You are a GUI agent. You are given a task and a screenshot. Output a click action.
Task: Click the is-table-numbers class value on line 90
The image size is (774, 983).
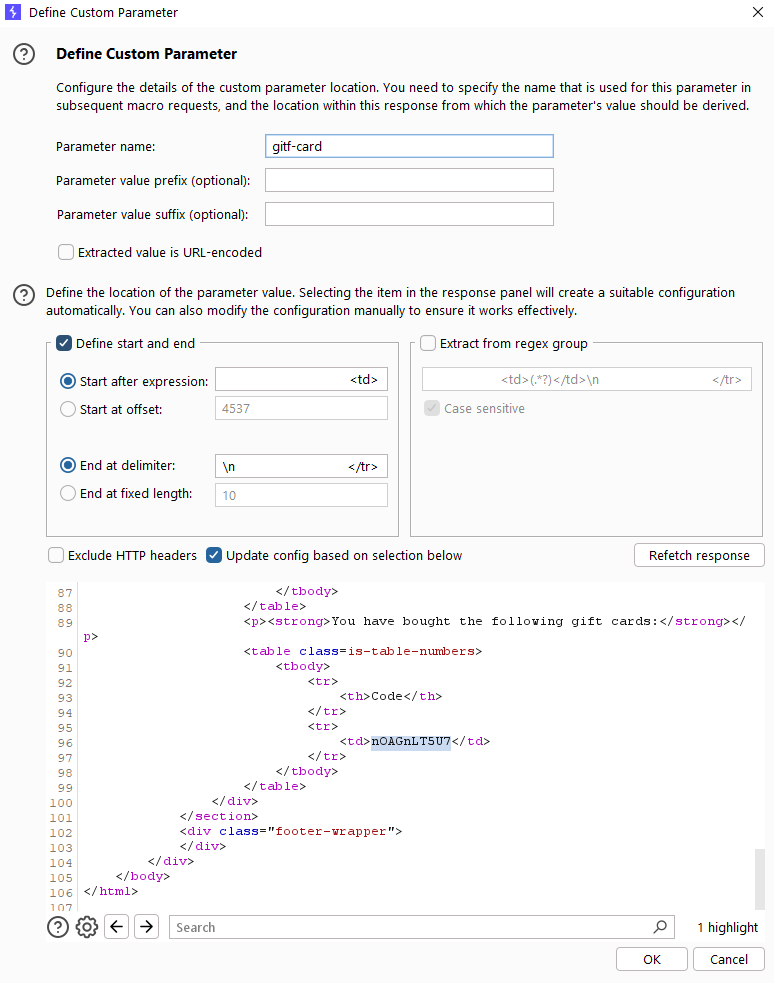[x=411, y=651]
